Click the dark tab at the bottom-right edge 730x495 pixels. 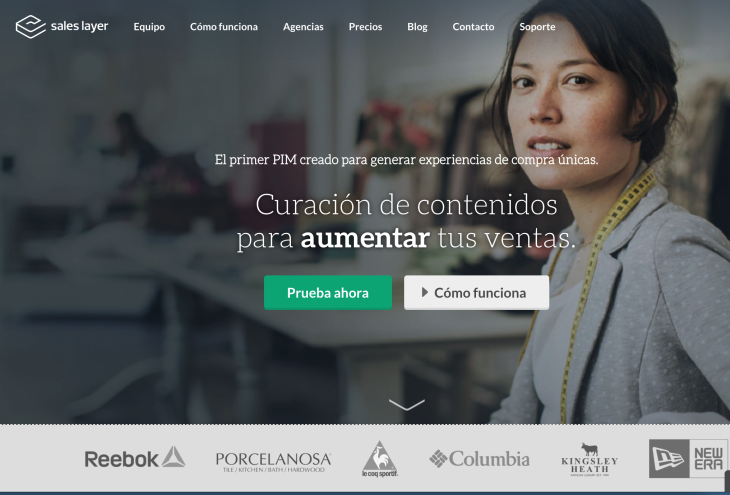[x=727, y=480]
